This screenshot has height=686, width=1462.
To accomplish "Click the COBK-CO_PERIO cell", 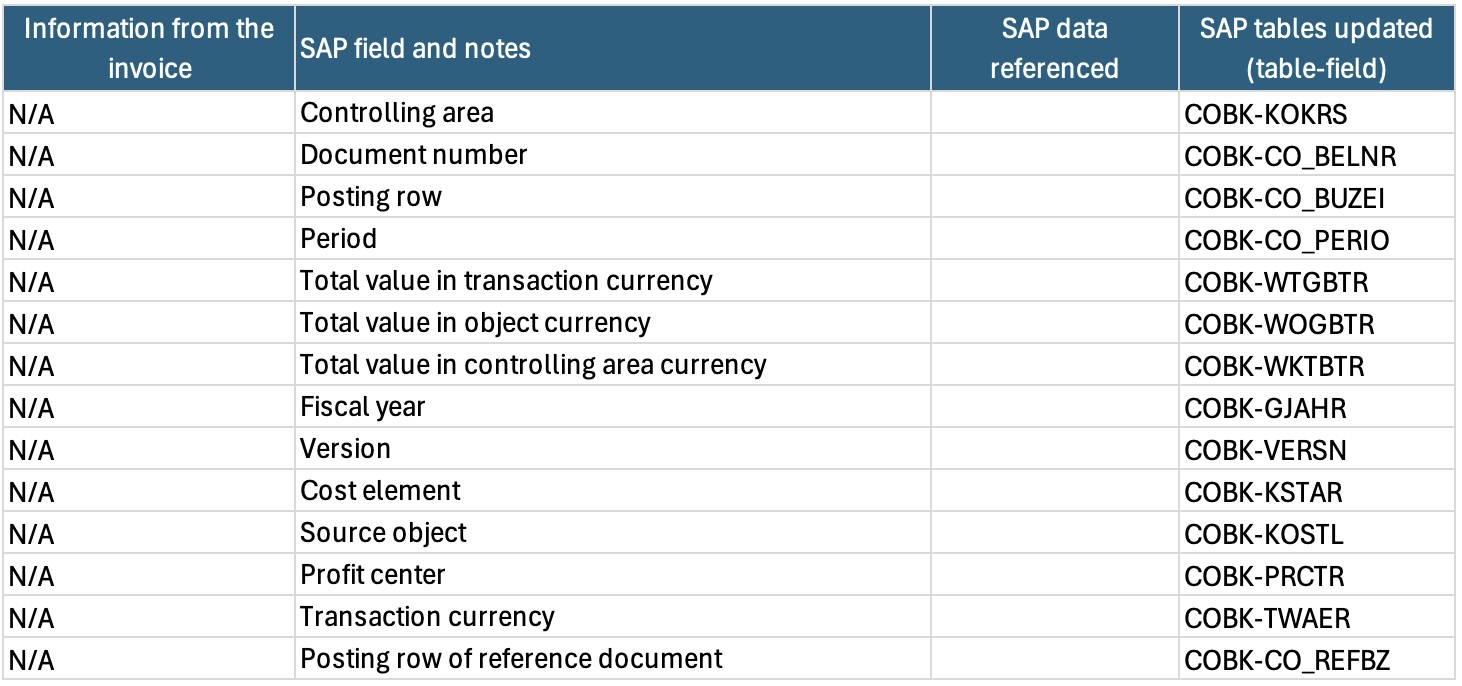I will click(x=1316, y=239).
